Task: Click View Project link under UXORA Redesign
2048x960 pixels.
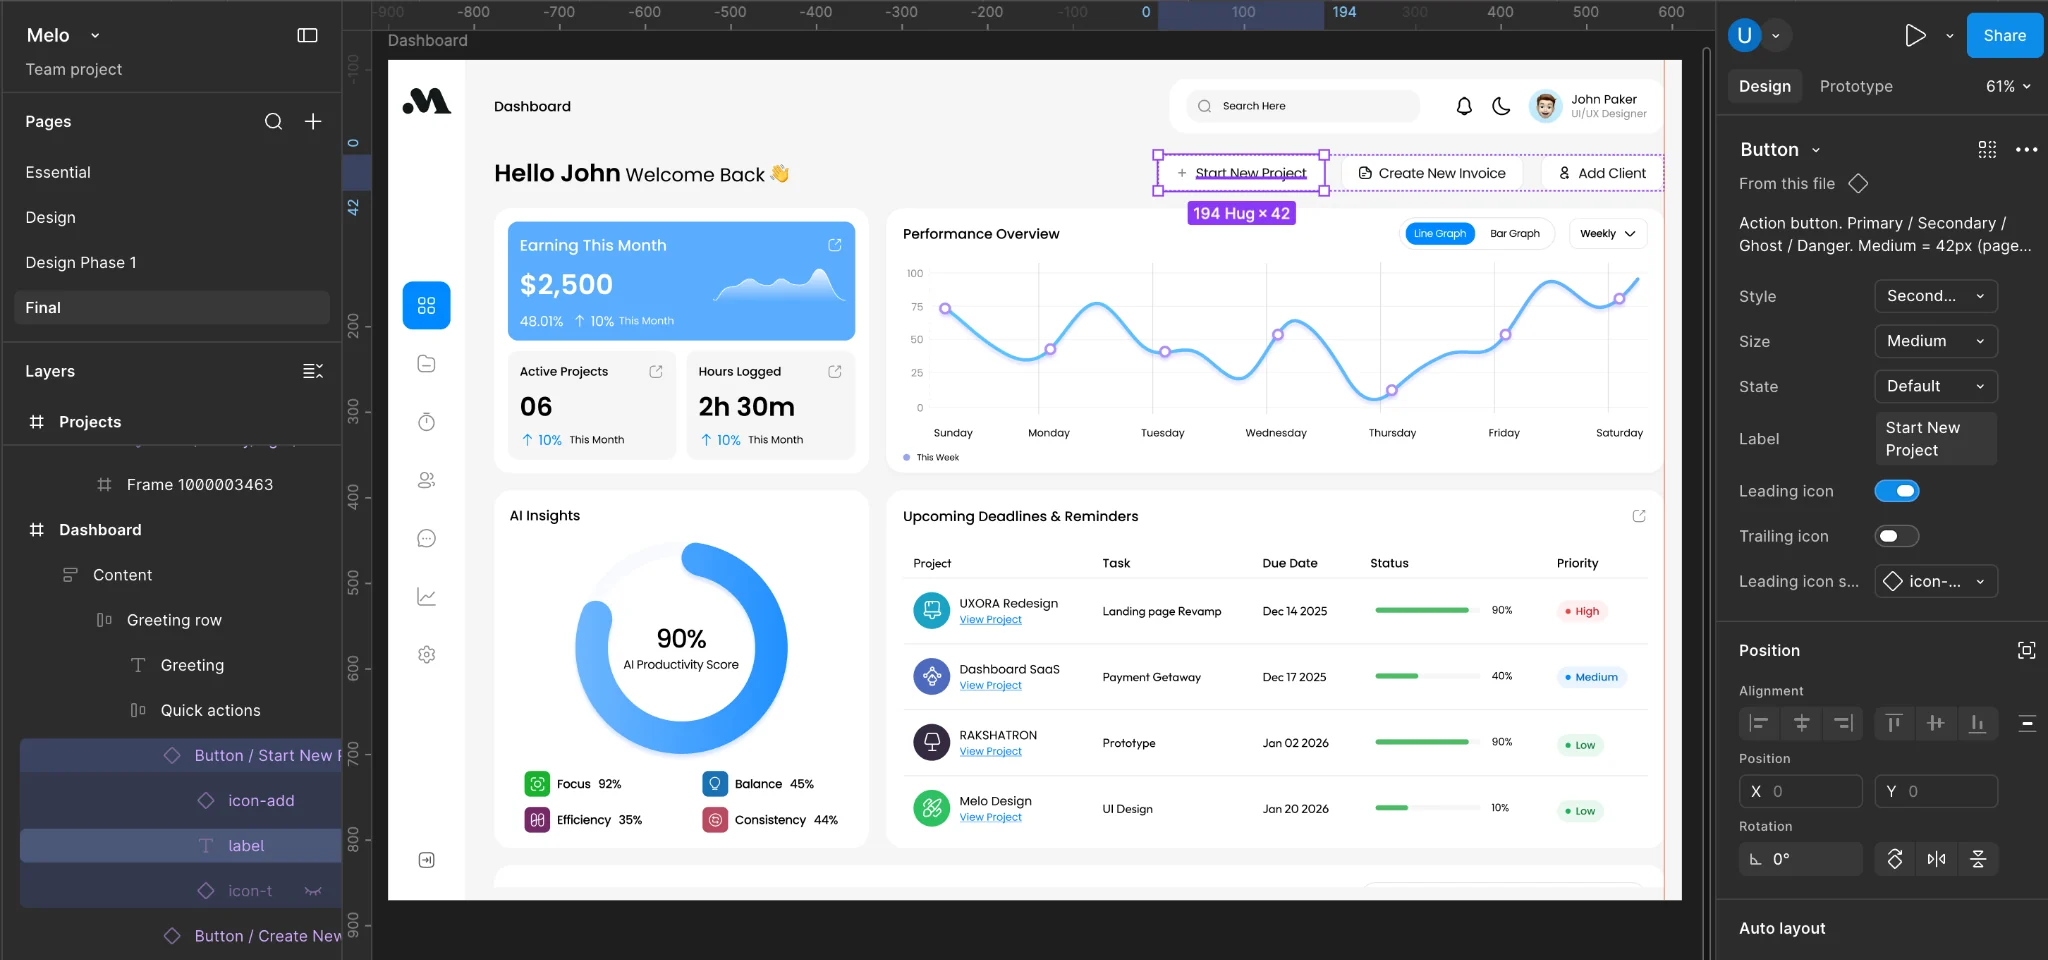Action: pos(990,620)
